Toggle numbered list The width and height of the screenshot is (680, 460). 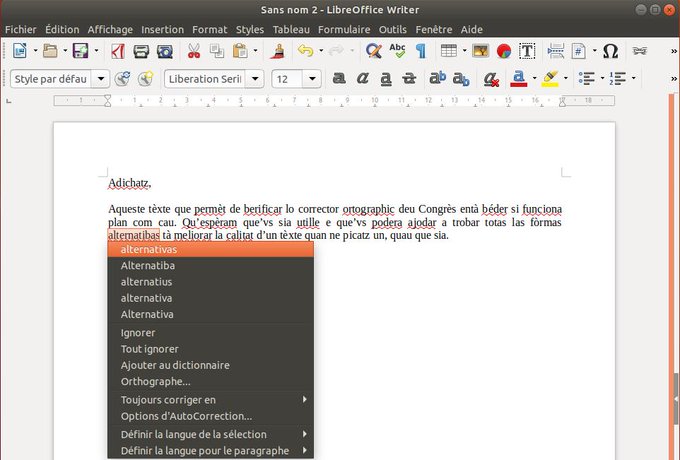(618, 78)
